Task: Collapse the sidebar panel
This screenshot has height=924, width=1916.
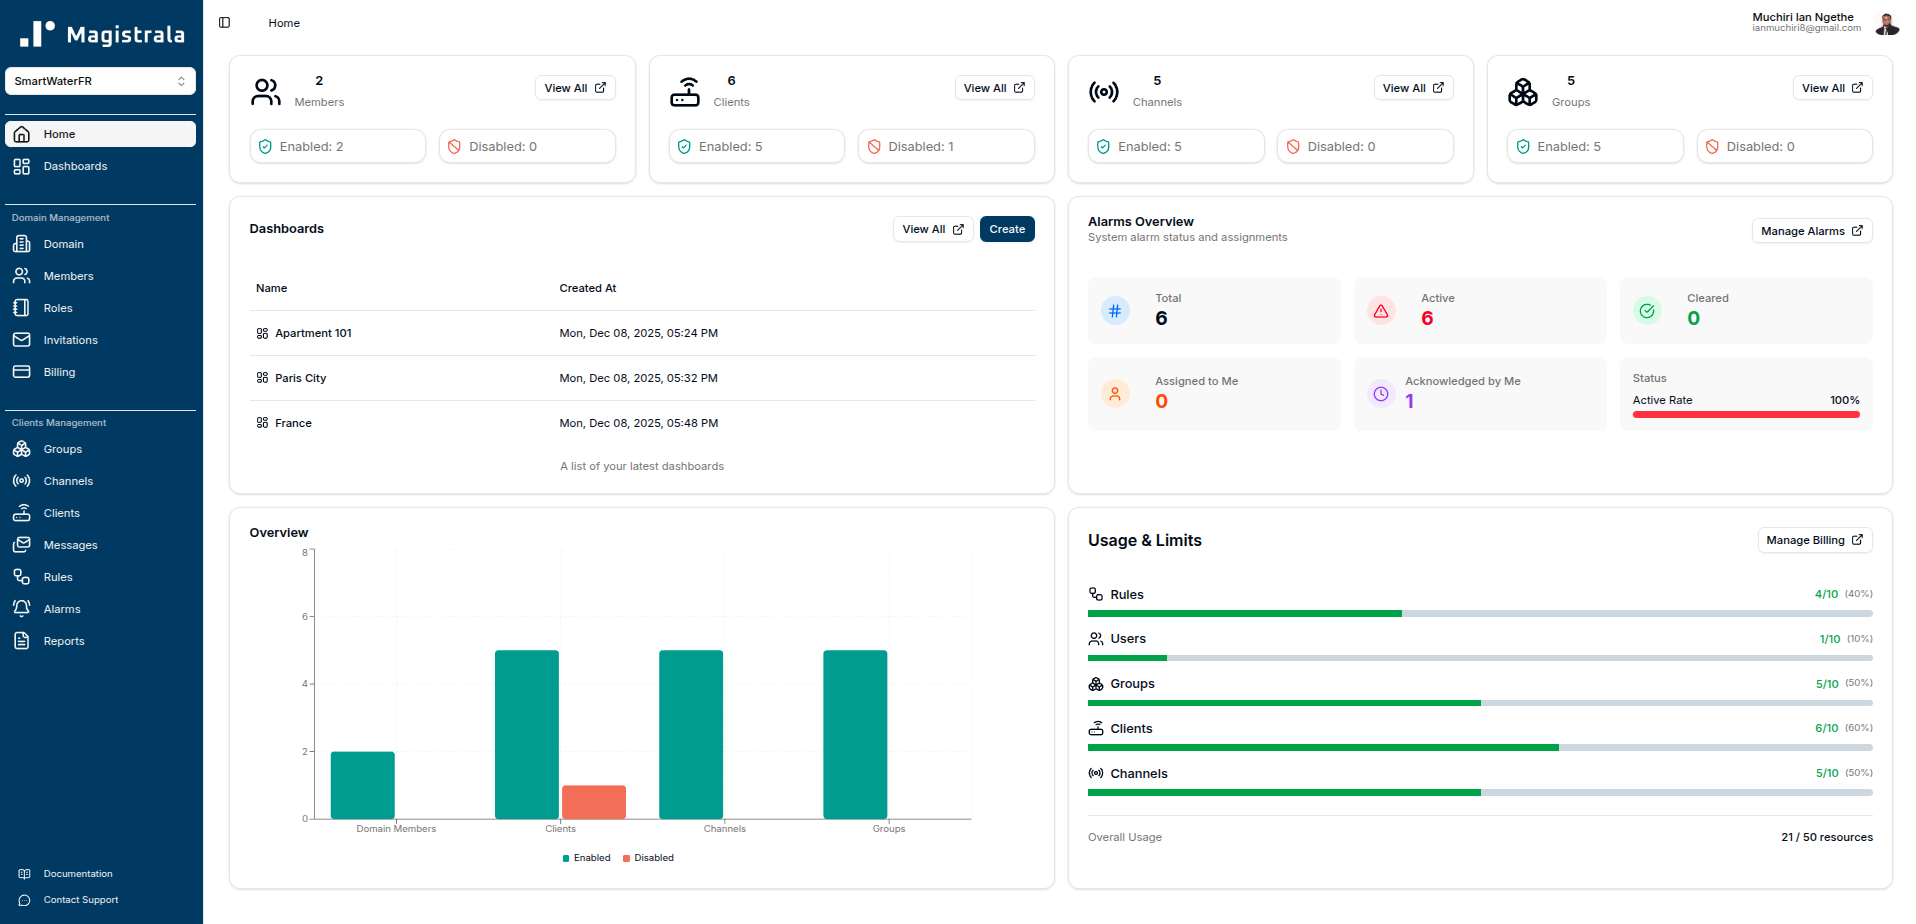Action: (224, 22)
